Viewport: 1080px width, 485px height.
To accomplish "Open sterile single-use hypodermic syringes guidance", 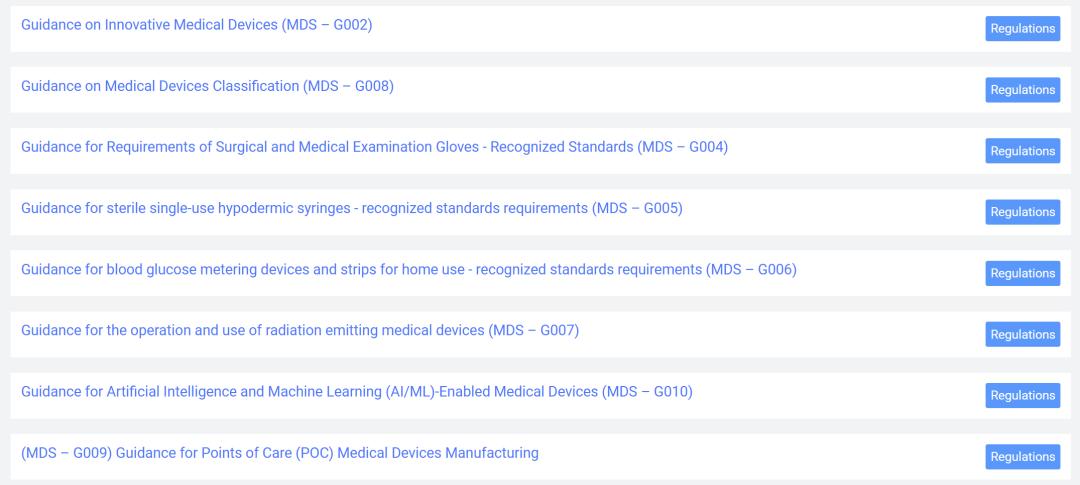I will (351, 208).
